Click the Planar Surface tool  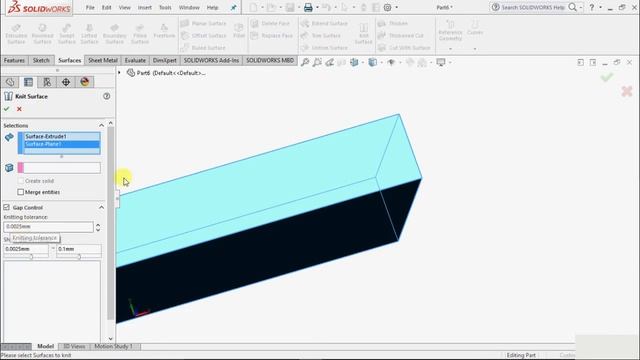(203, 24)
